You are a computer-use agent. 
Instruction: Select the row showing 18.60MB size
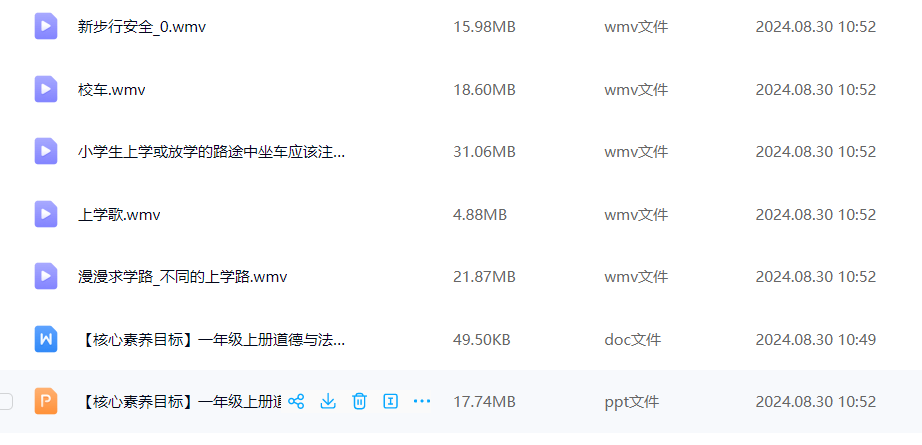(461, 89)
